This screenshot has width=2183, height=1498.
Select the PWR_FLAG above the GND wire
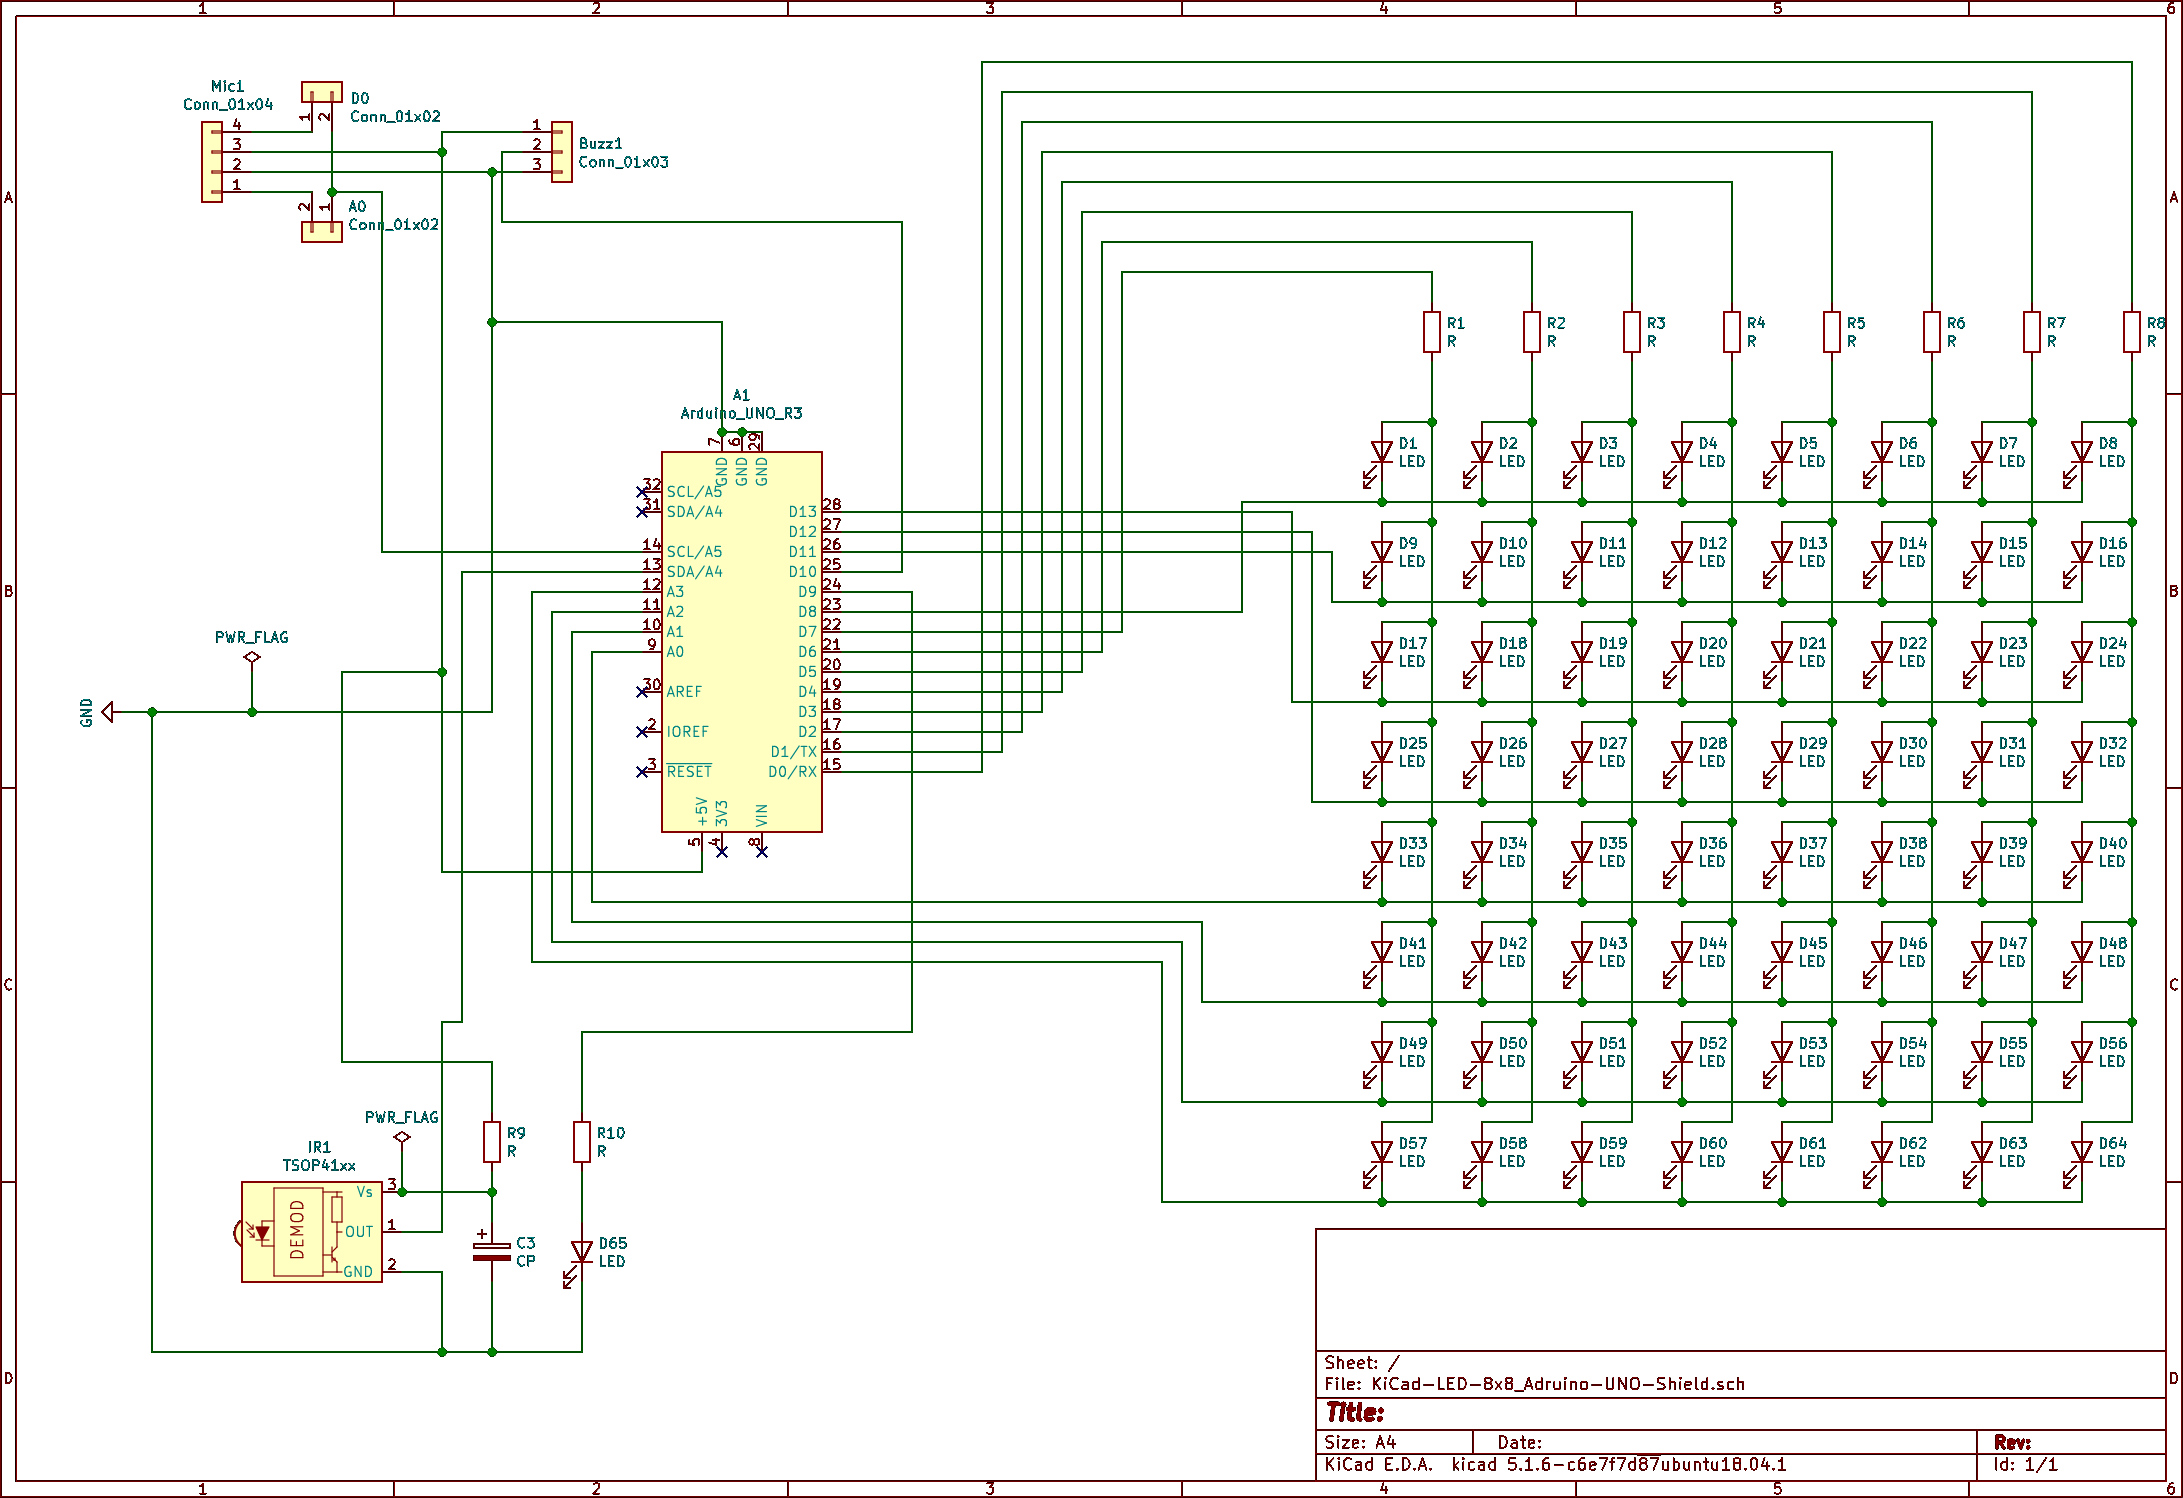pos(252,657)
